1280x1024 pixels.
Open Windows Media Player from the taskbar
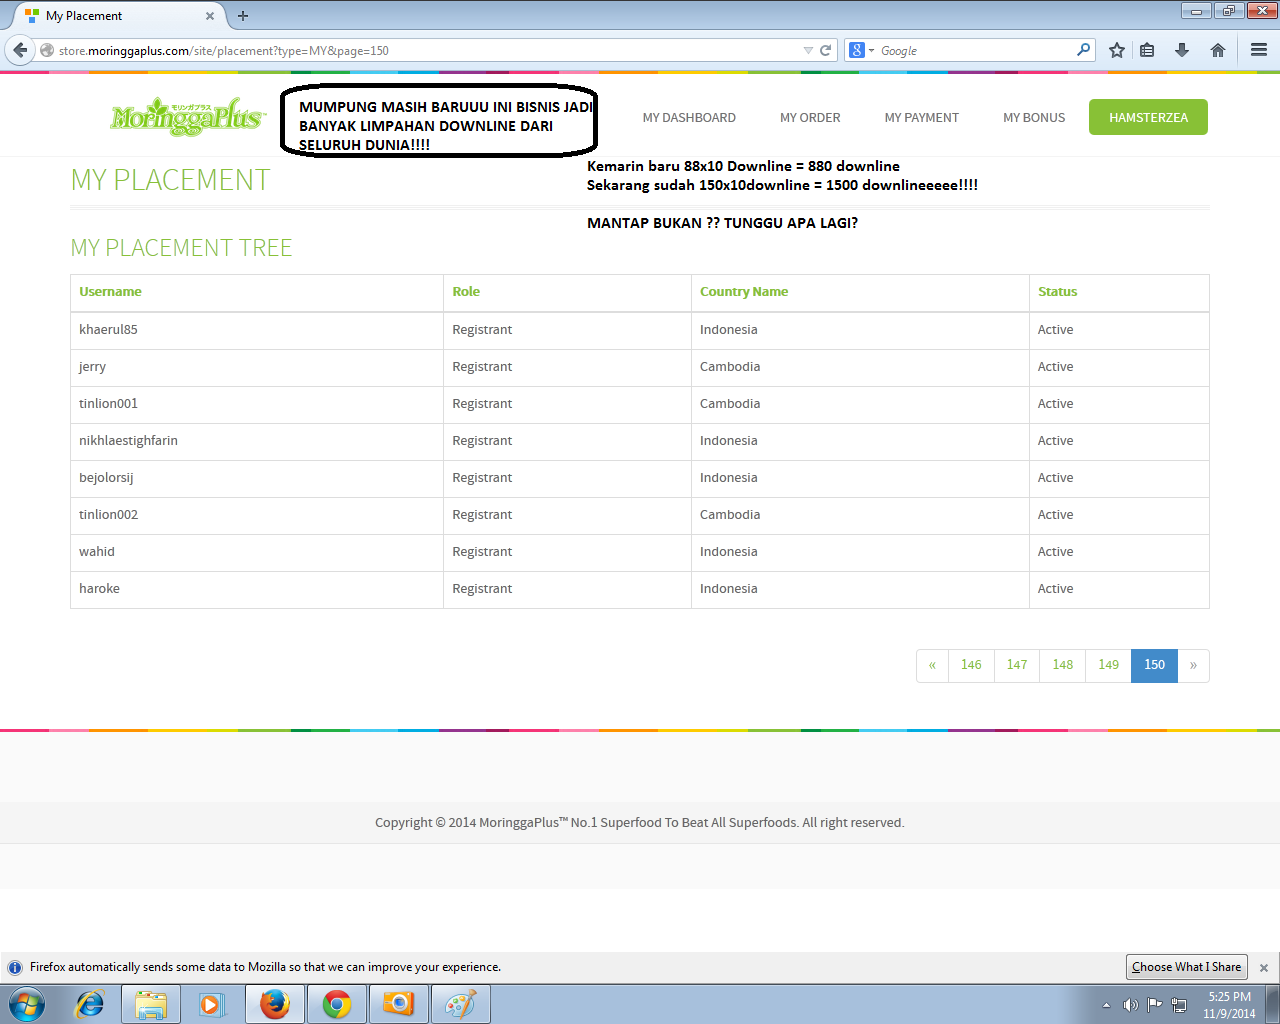coord(212,1004)
